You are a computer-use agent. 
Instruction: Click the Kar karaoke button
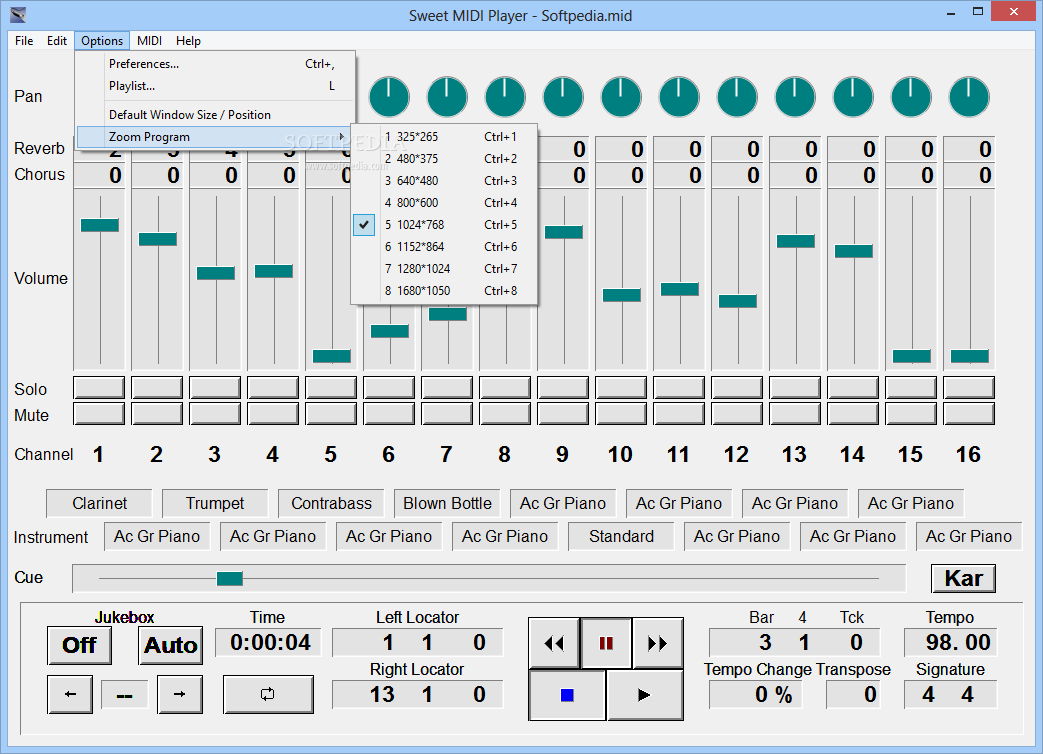[963, 578]
